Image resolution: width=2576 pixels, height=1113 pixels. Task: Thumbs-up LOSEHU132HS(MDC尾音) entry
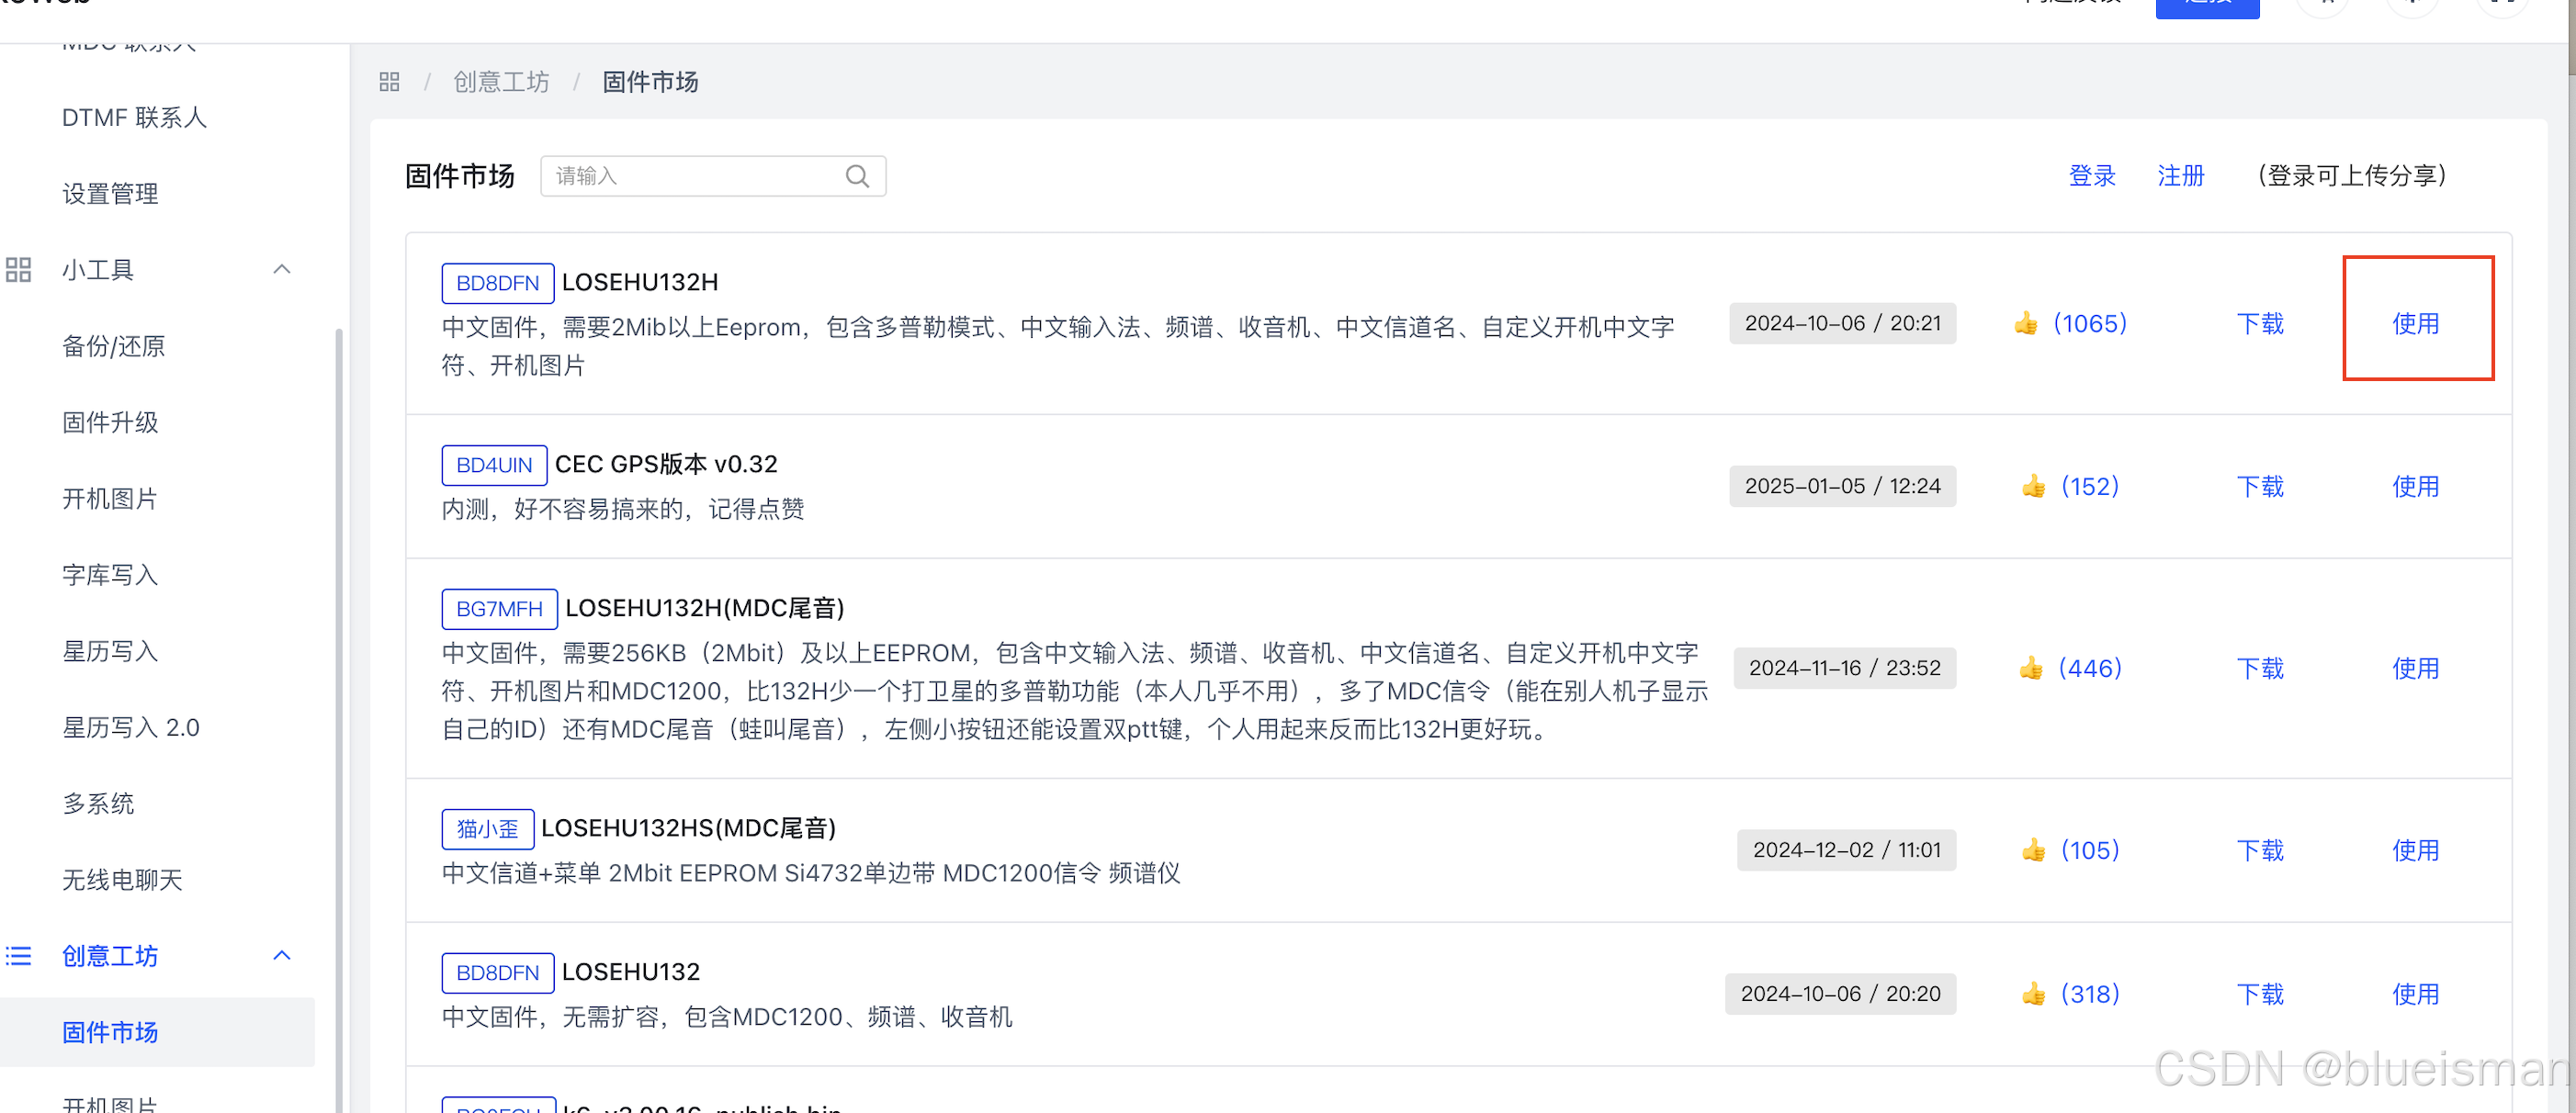pos(2033,850)
